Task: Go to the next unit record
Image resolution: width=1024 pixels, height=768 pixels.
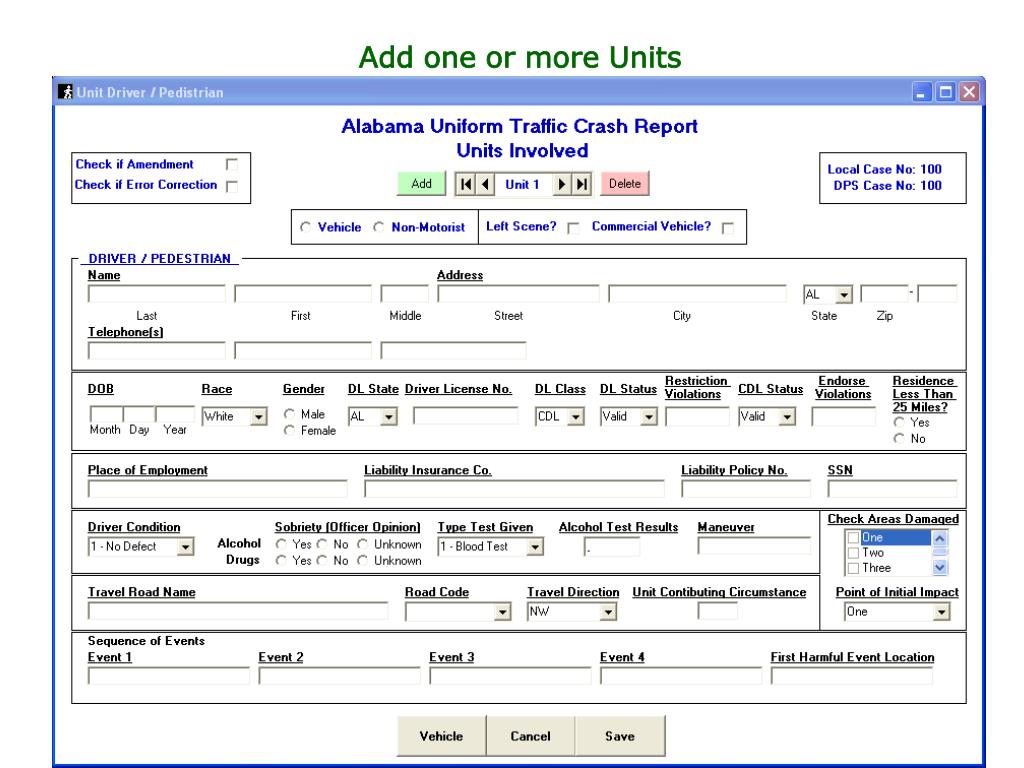Action: pyautogui.click(x=561, y=184)
